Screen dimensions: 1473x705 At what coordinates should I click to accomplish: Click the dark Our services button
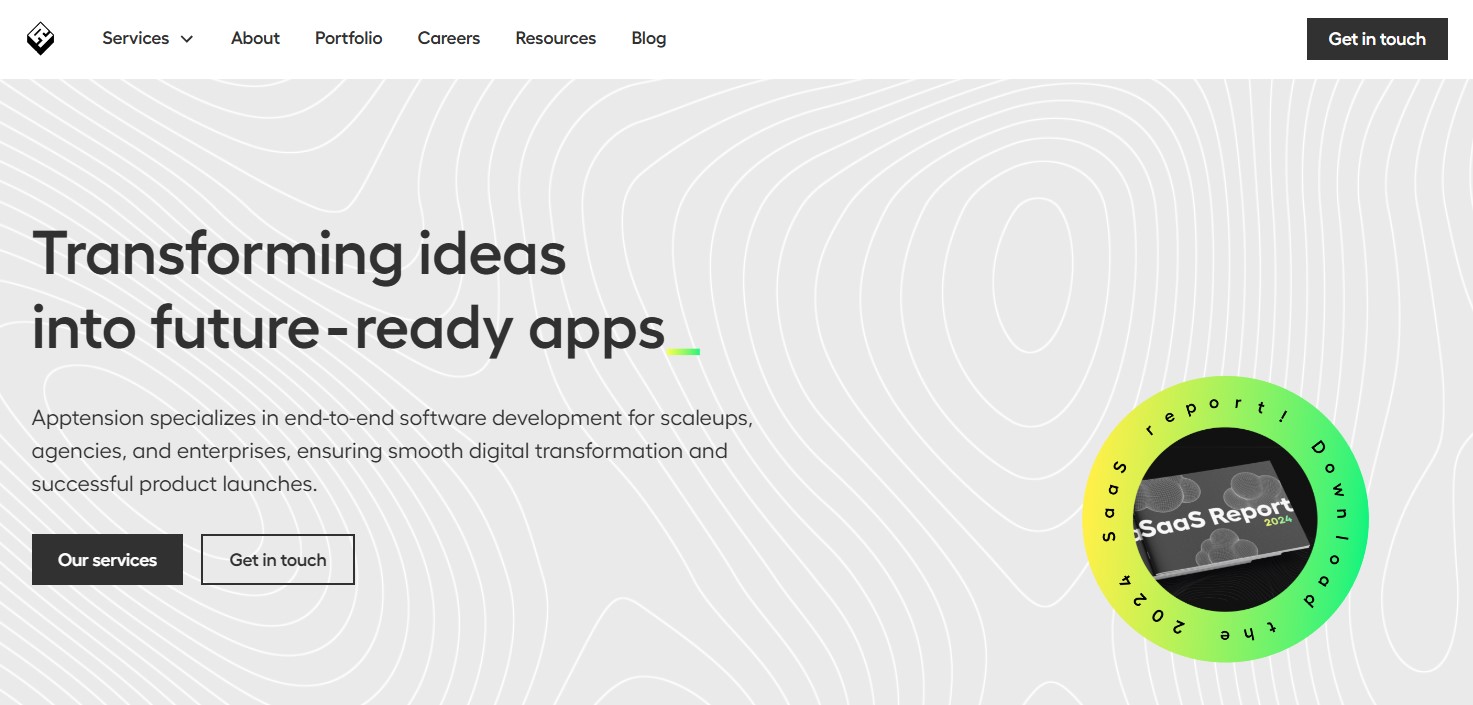pos(107,559)
